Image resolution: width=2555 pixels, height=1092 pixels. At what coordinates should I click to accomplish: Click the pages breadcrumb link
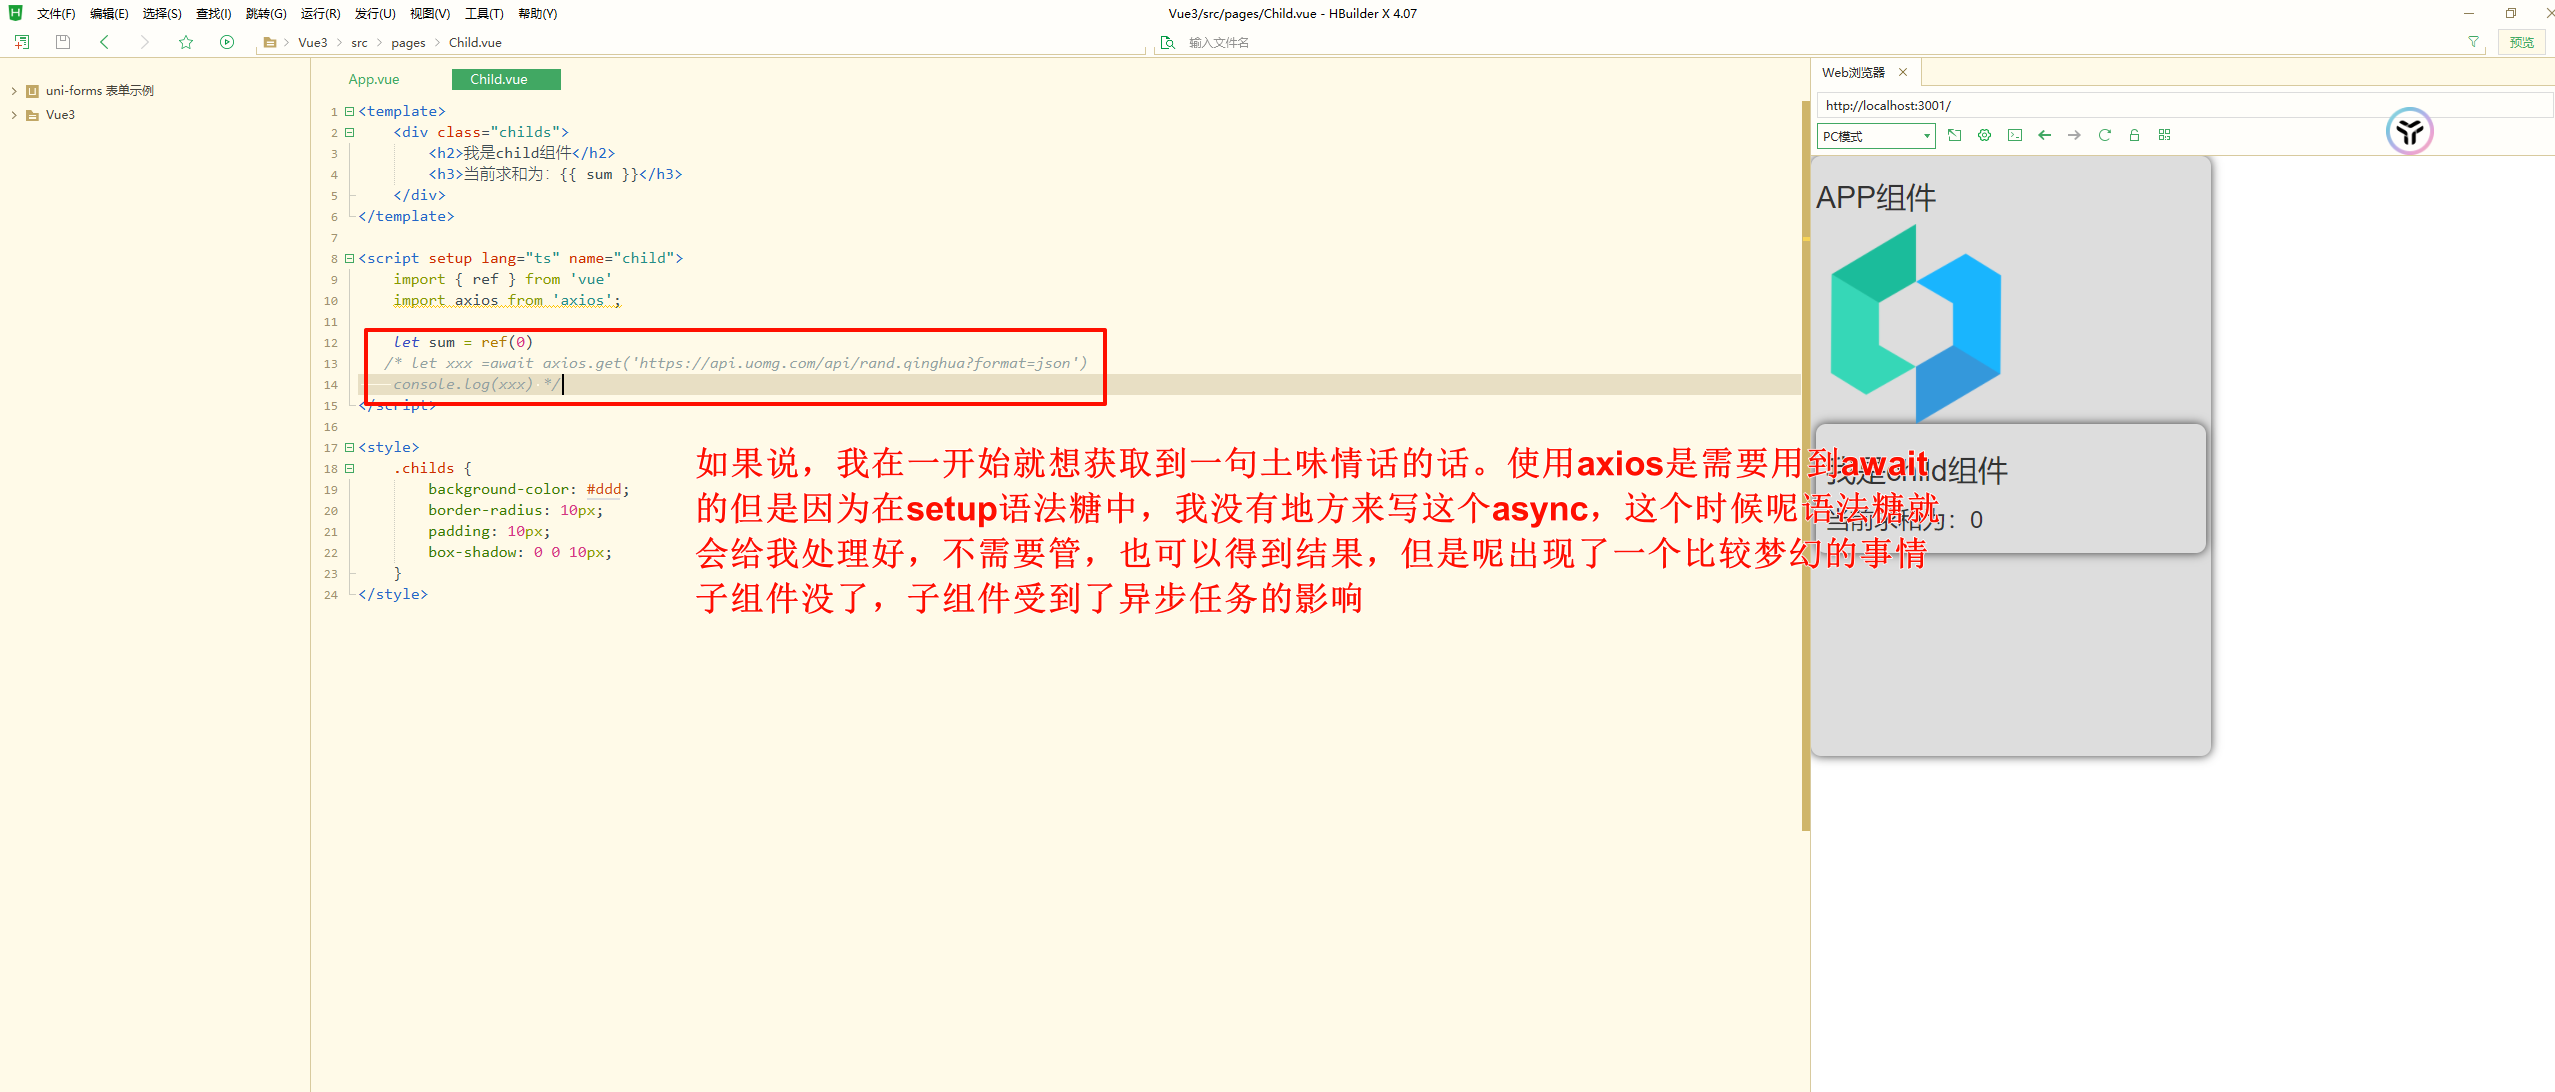[408, 43]
